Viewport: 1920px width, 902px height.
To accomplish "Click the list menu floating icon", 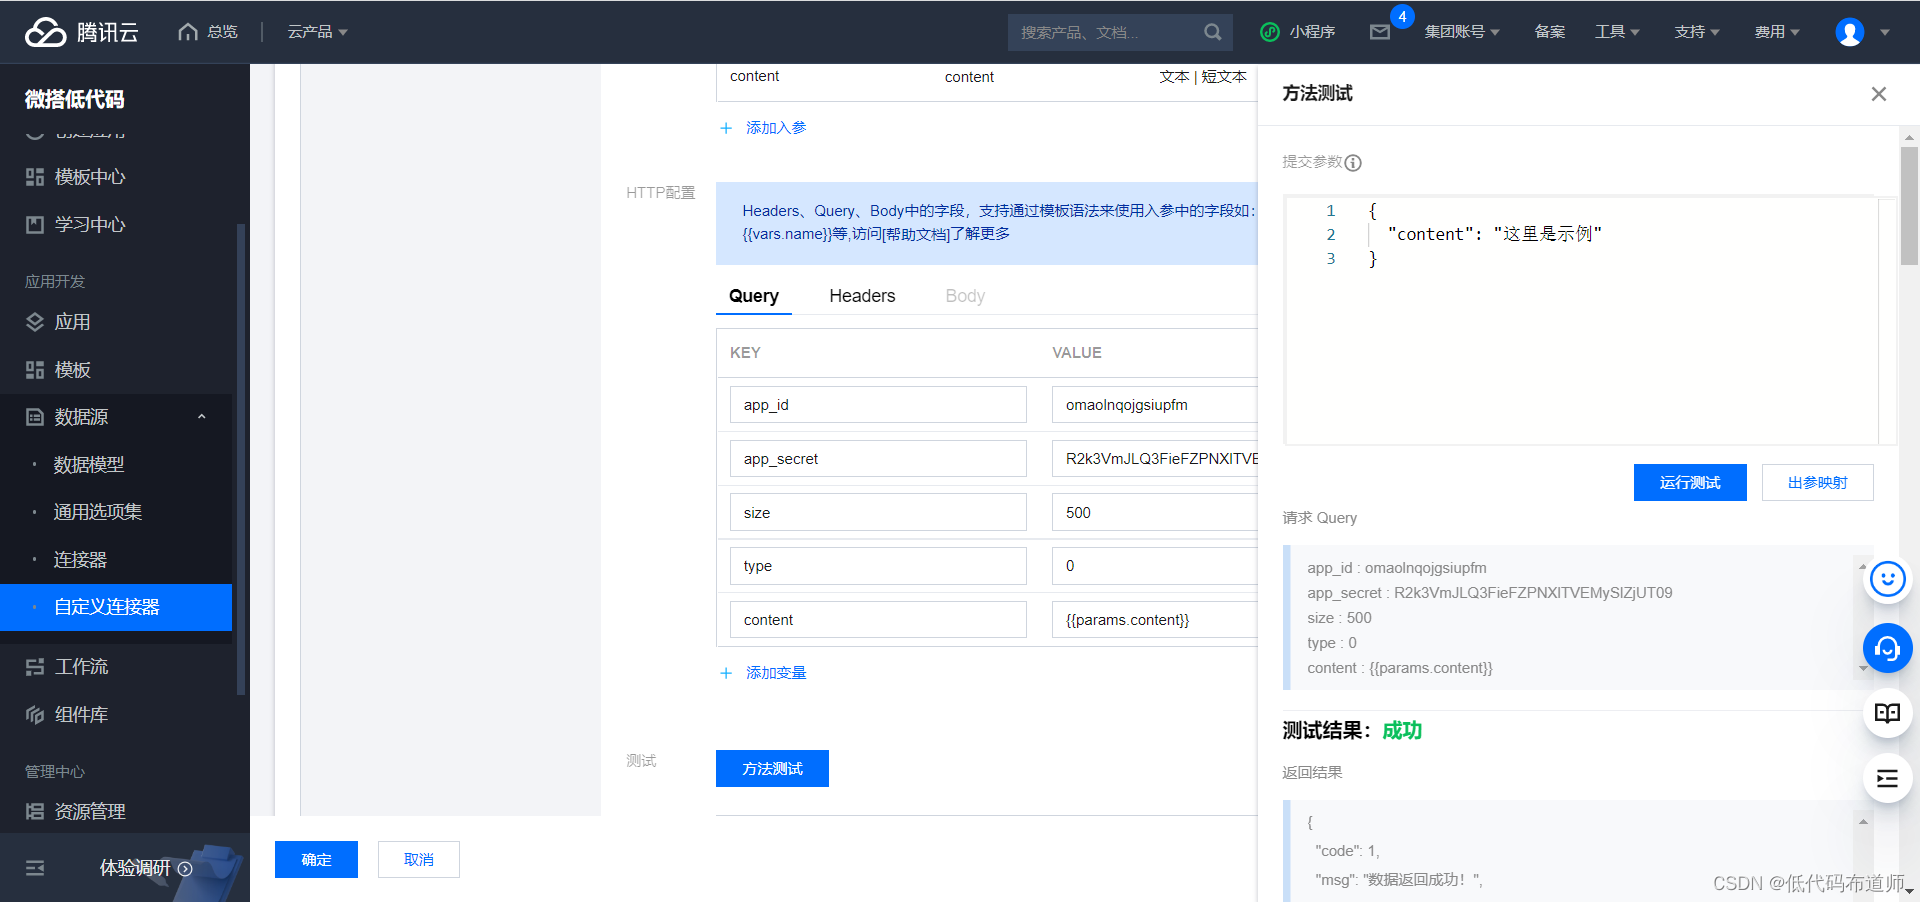I will (1887, 779).
